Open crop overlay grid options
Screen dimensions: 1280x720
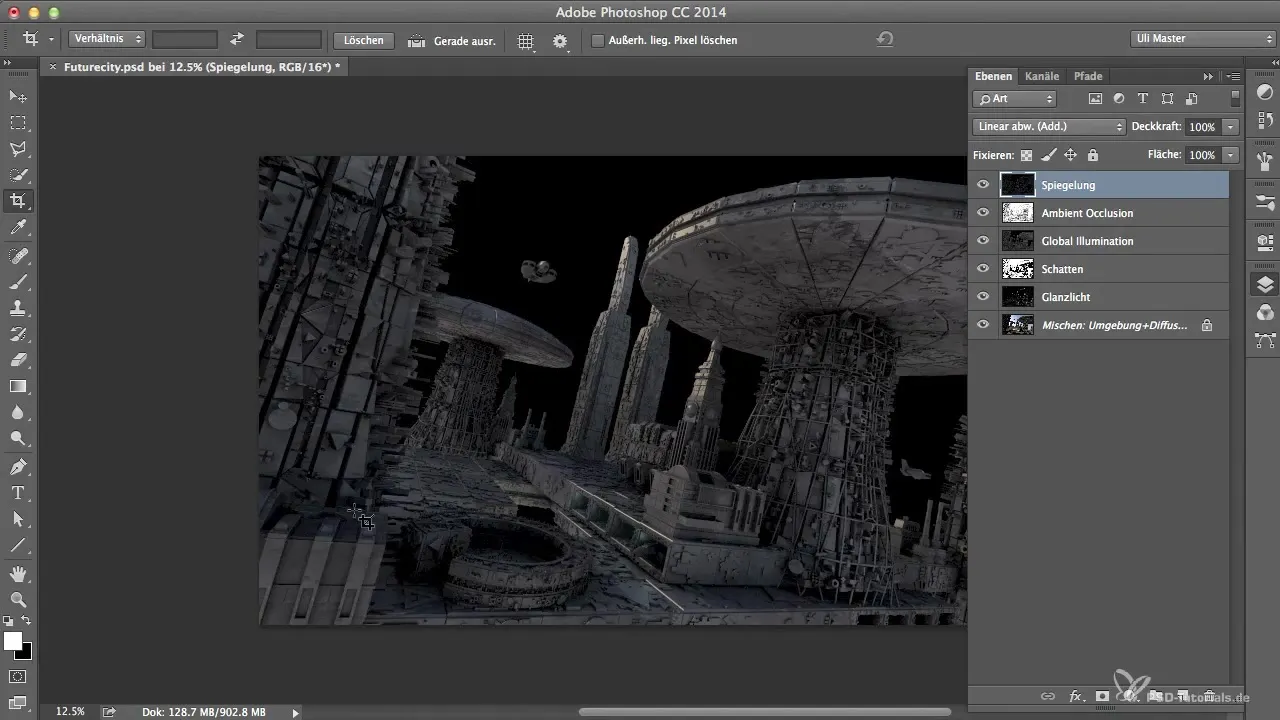[526, 41]
